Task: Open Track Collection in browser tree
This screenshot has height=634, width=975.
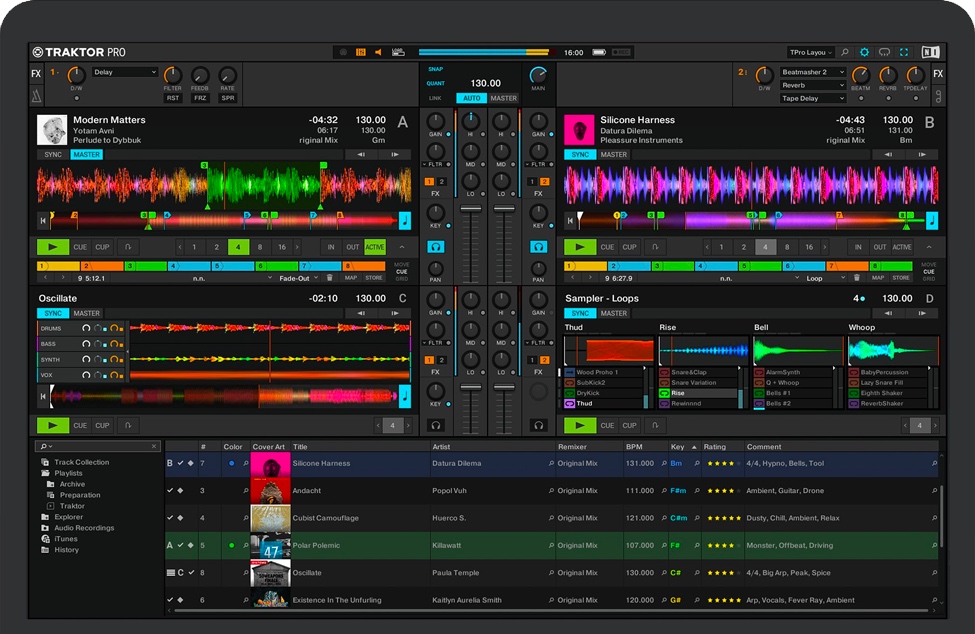Action: coord(81,462)
